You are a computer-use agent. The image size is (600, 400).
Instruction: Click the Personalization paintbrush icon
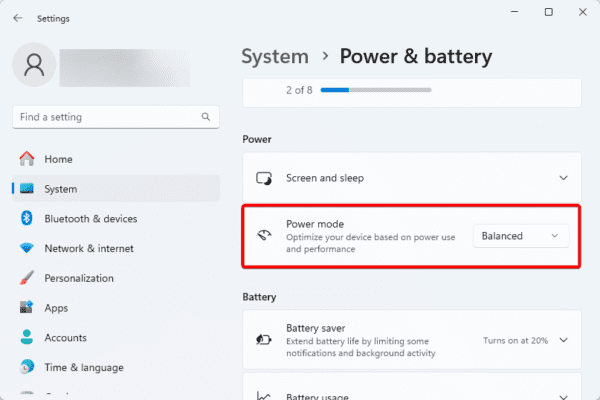pos(26,279)
